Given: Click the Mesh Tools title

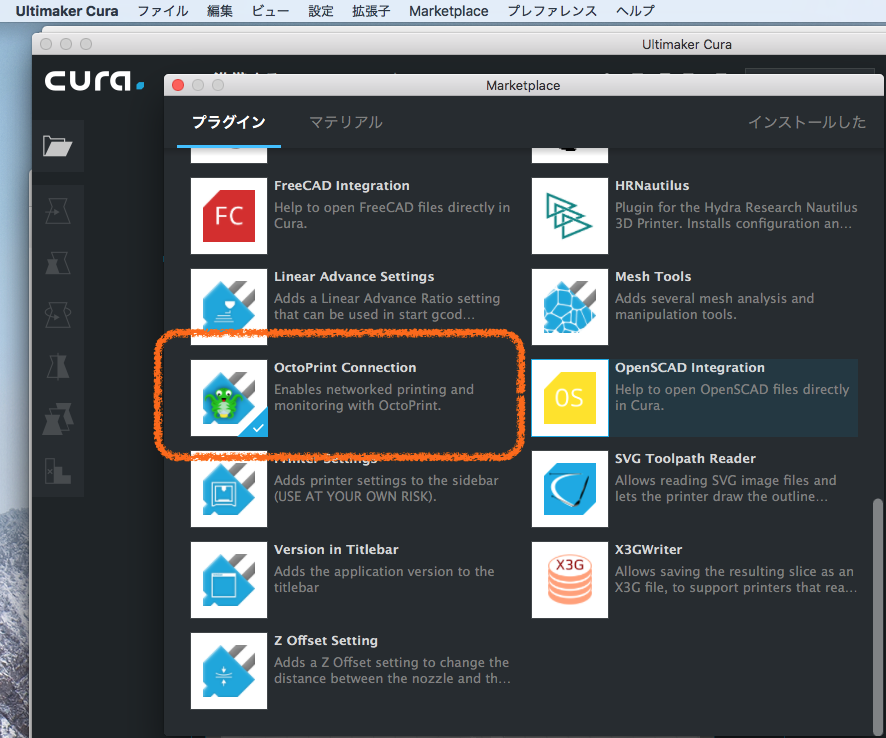Looking at the screenshot, I should [x=653, y=276].
